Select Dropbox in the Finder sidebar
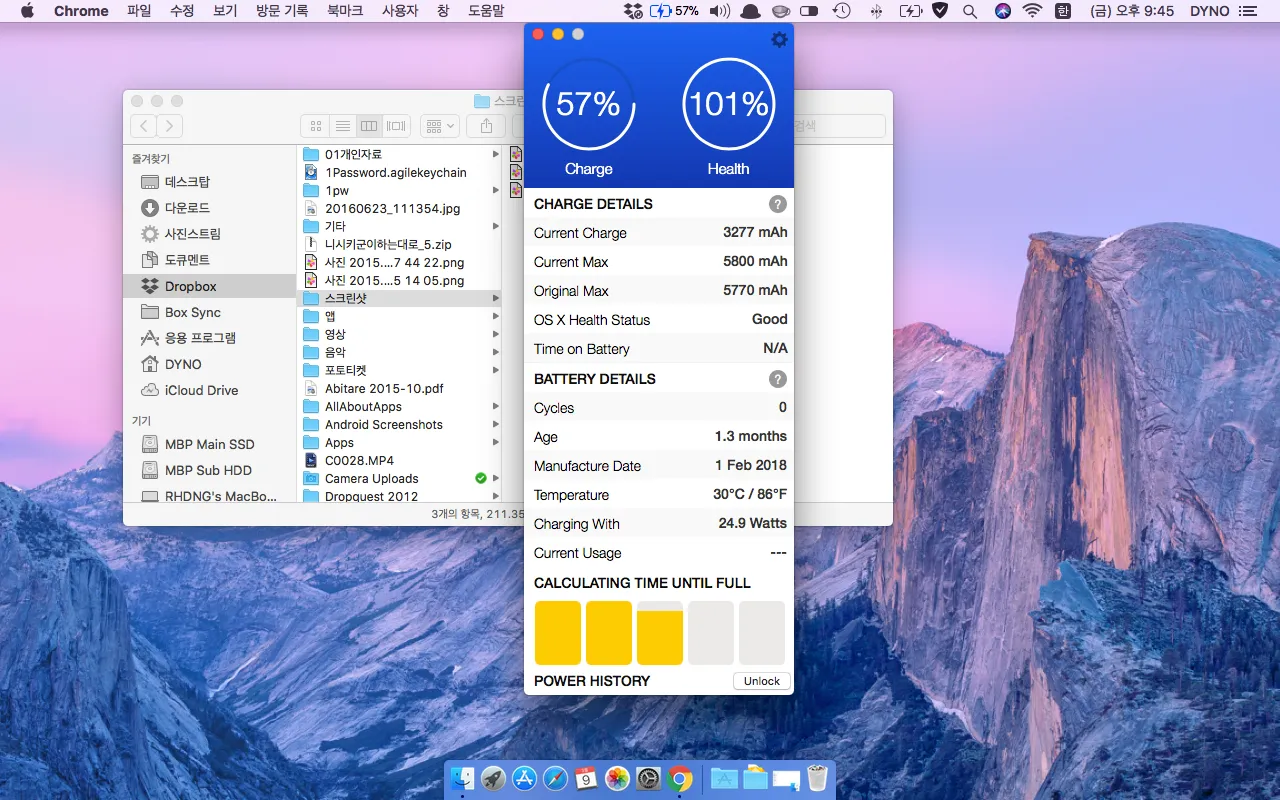 (x=190, y=286)
